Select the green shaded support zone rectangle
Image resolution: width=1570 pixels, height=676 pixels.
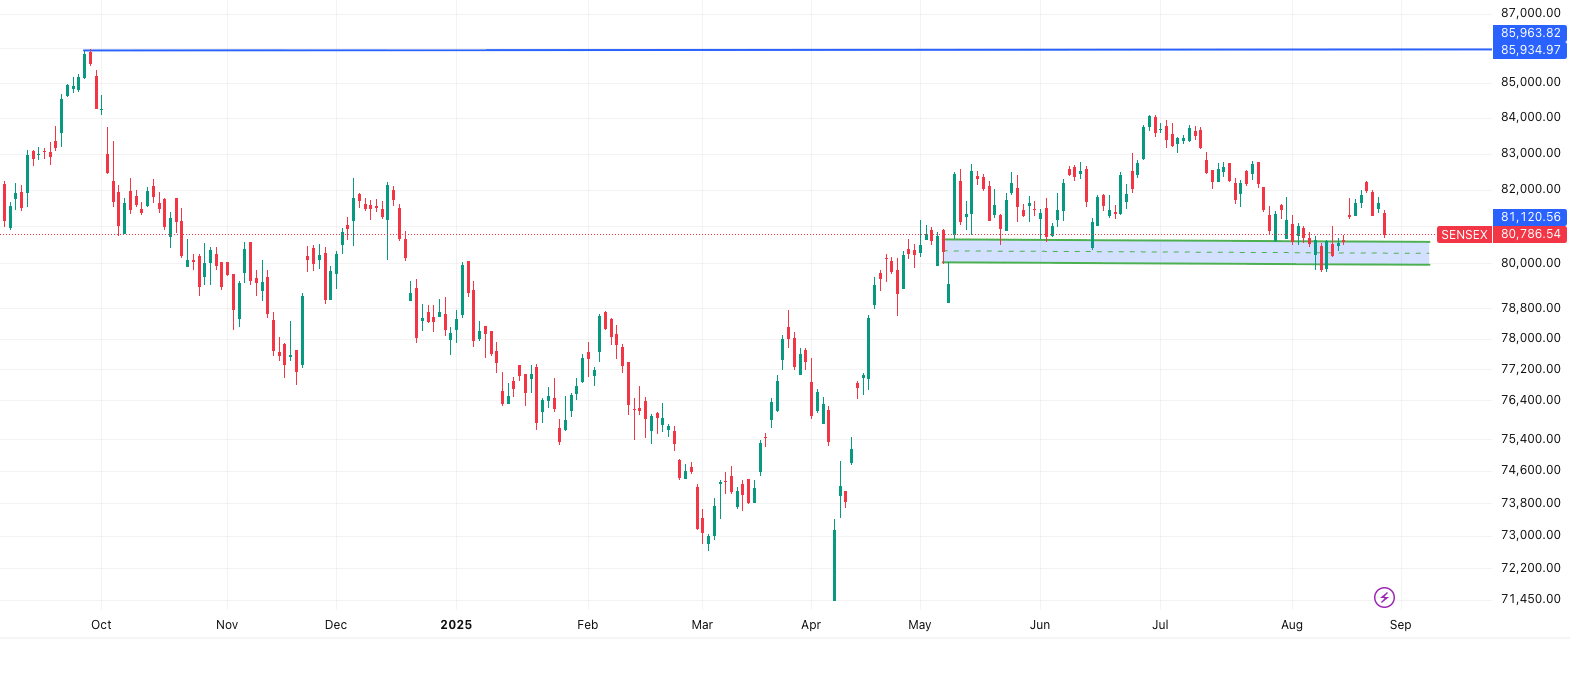pos(1186,252)
